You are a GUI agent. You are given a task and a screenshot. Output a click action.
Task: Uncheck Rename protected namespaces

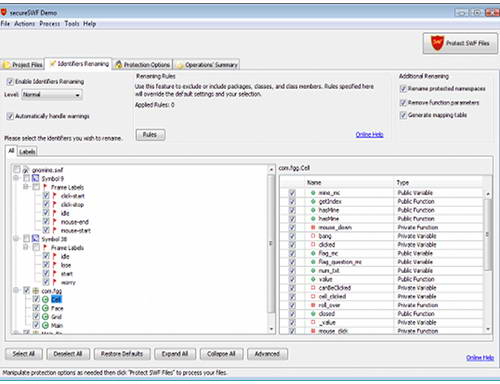click(403, 88)
